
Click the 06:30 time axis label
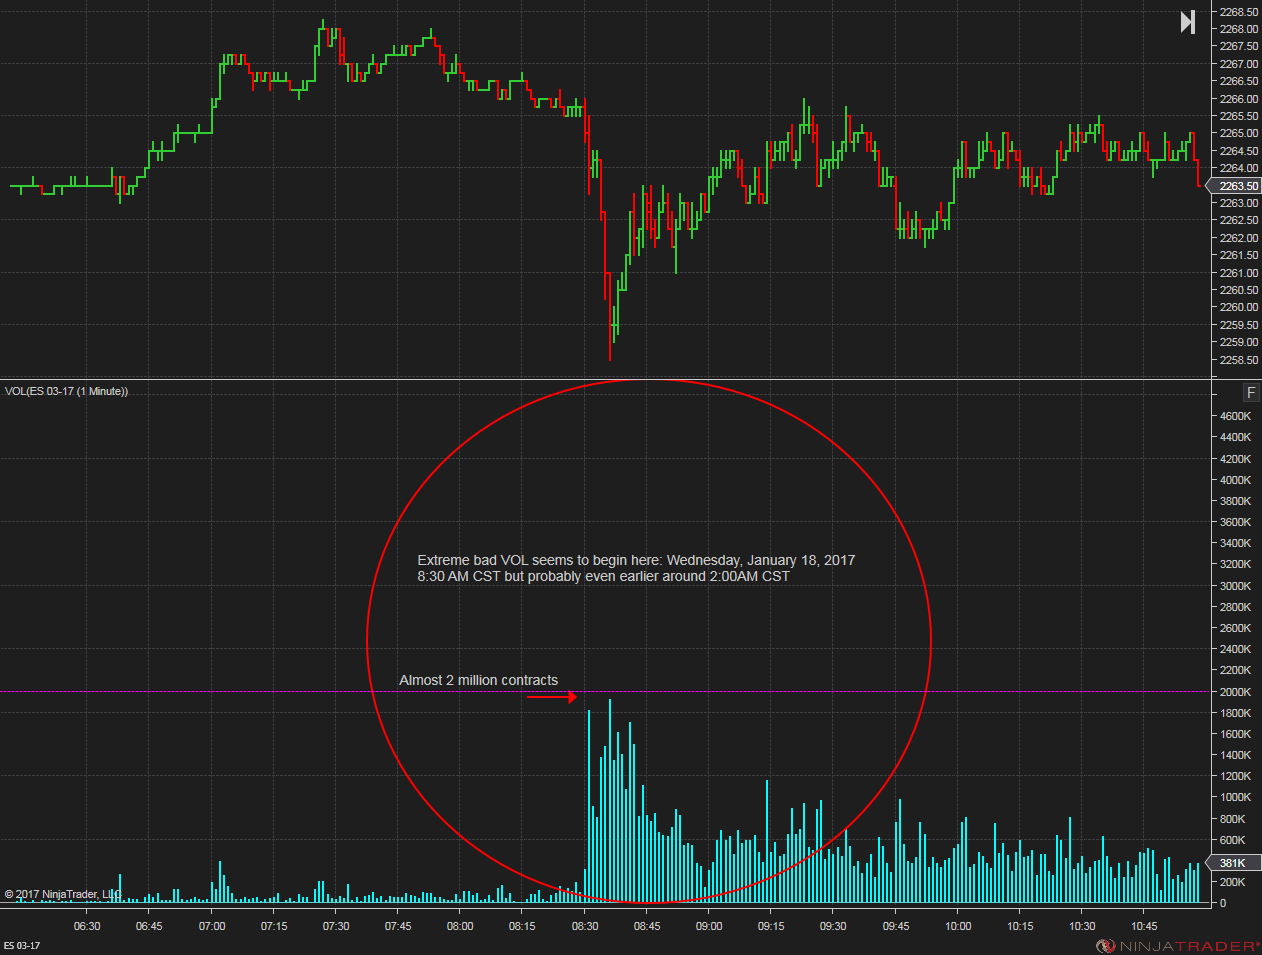coord(87,926)
